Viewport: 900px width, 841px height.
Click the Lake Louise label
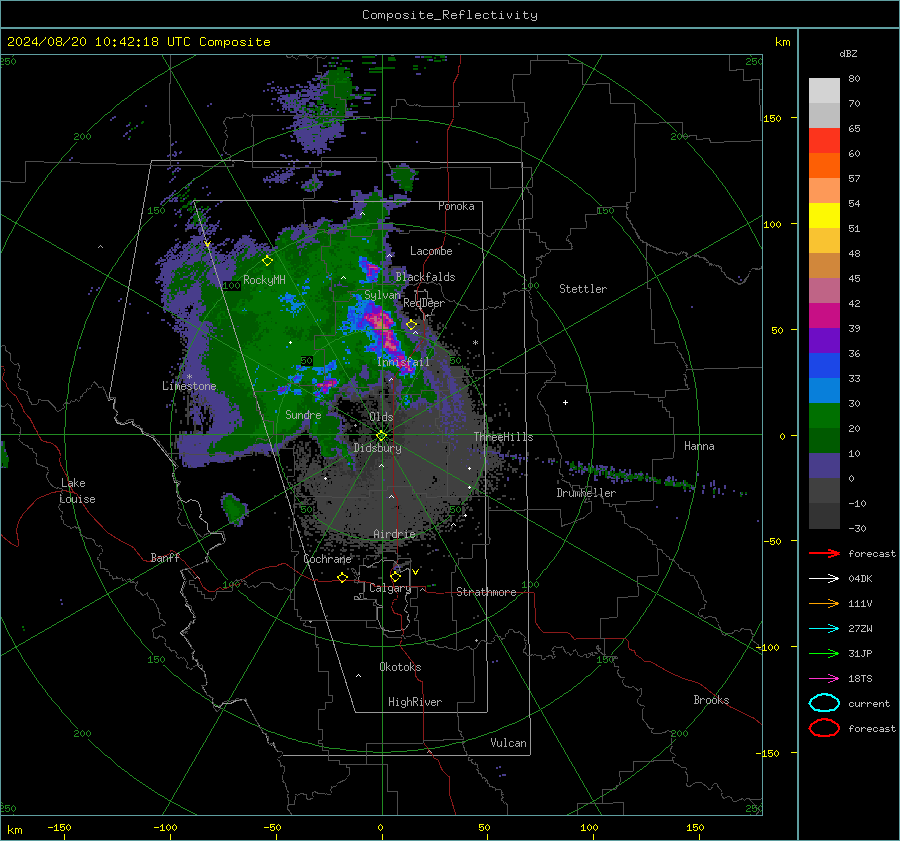[x=77, y=491]
